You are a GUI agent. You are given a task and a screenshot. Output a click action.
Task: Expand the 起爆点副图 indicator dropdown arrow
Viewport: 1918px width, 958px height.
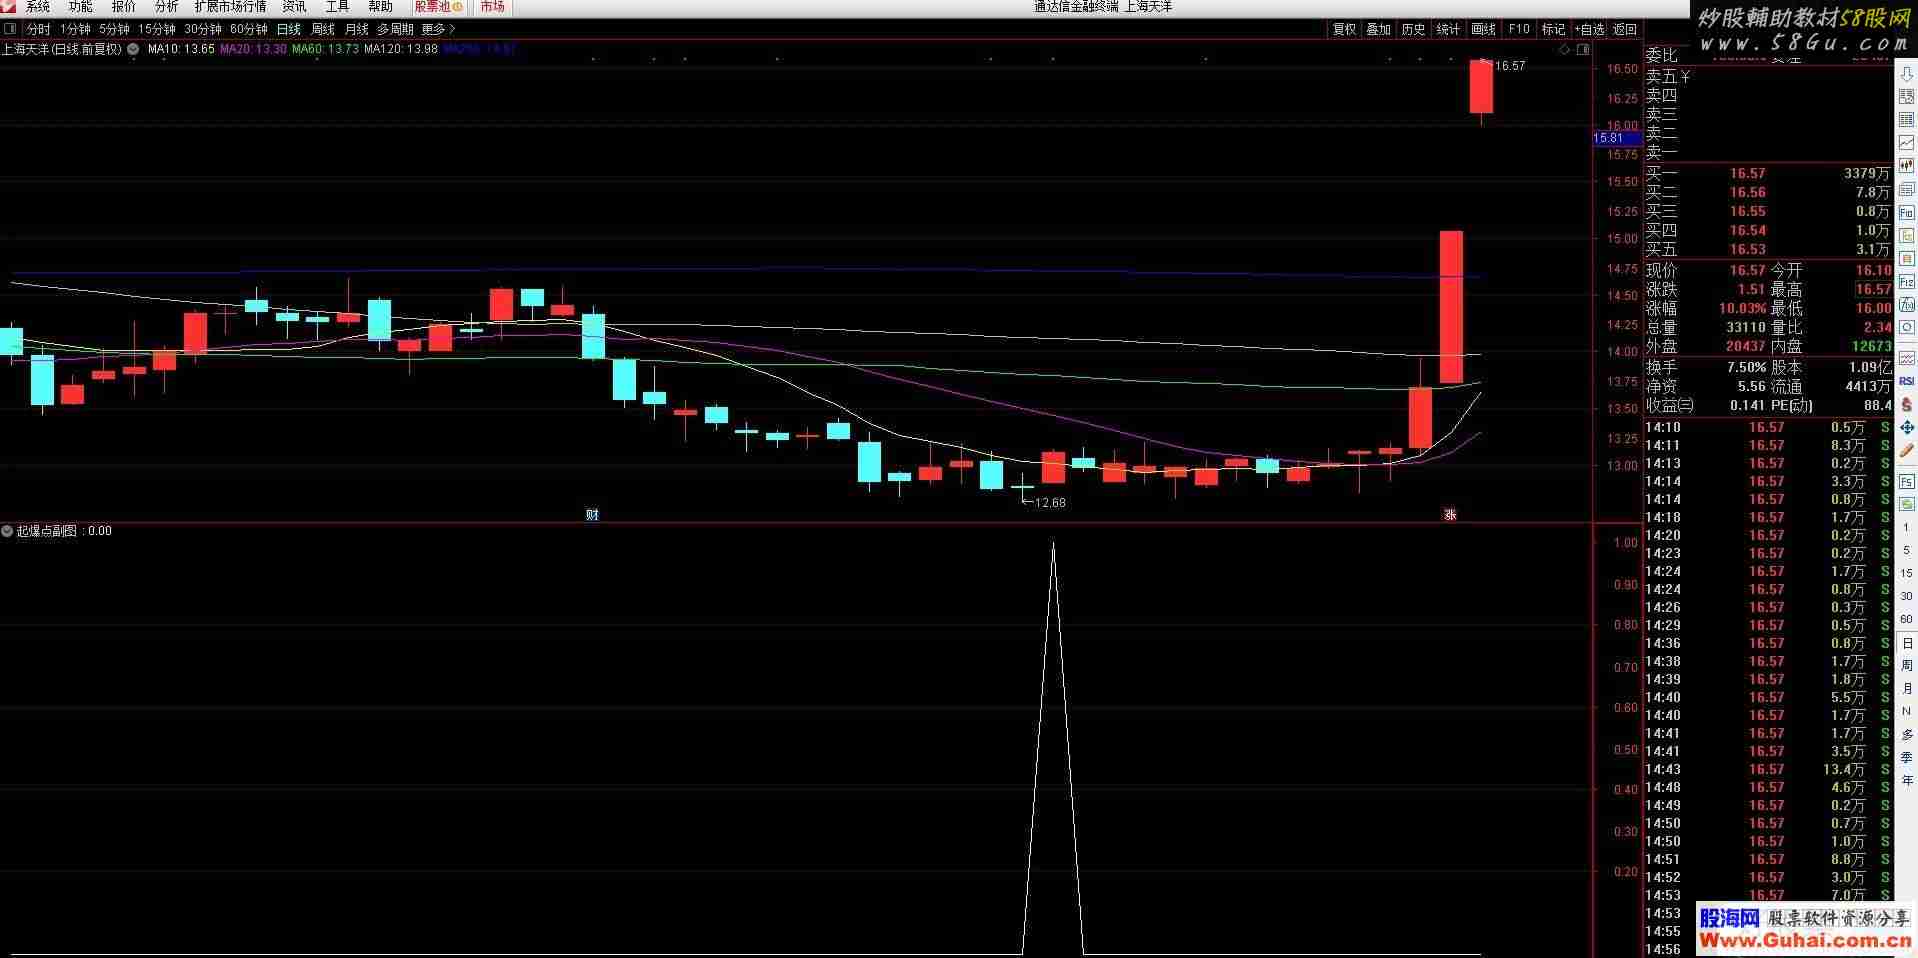[7, 531]
